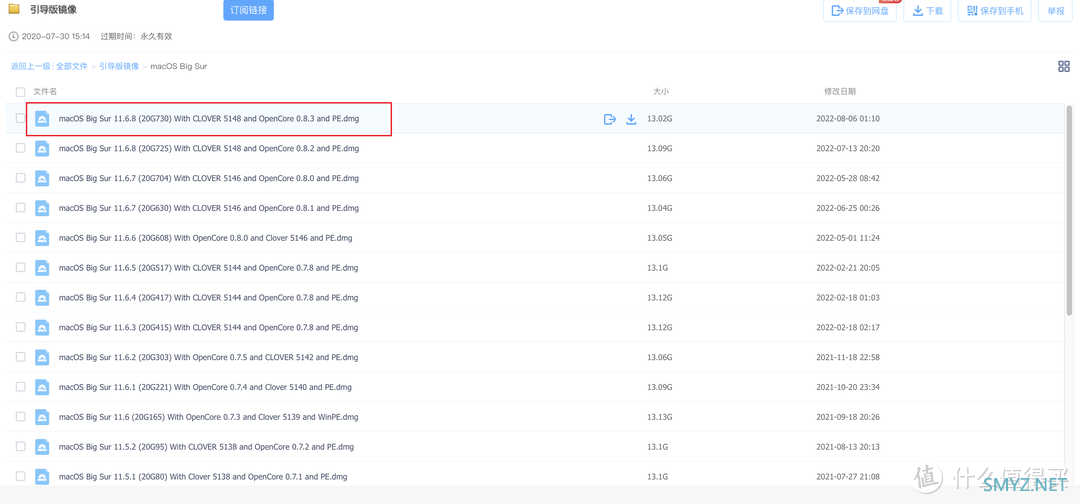Click dmg file icon for 11.6.8 (20G725)
This screenshot has width=1080, height=504.
click(x=42, y=149)
